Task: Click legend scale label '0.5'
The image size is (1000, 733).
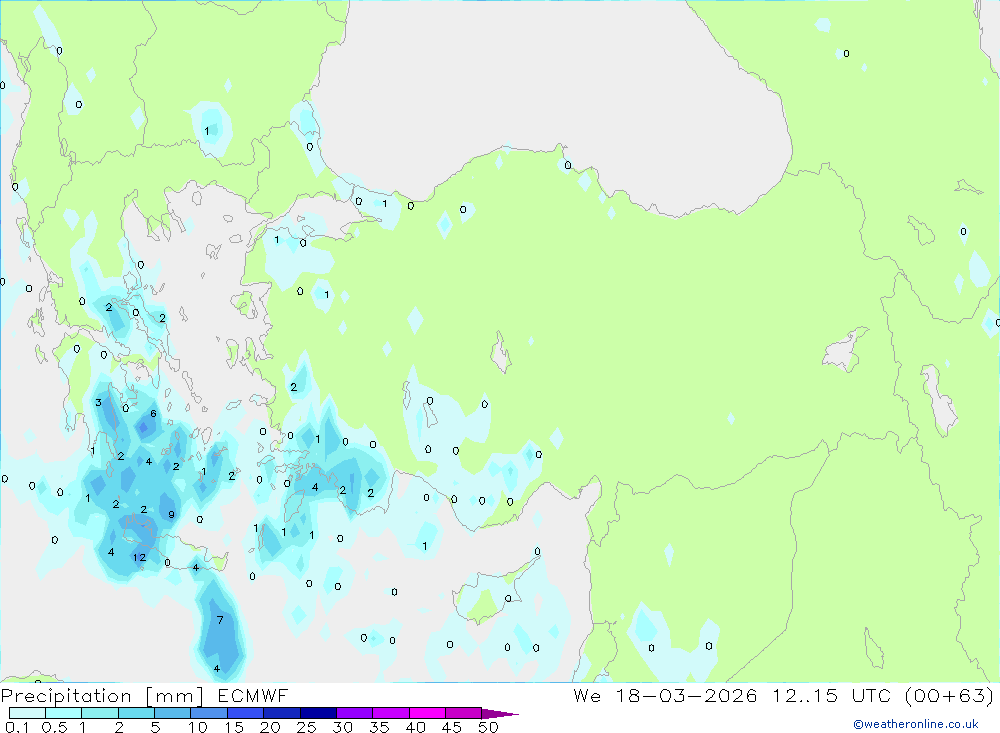Action: 54,727
